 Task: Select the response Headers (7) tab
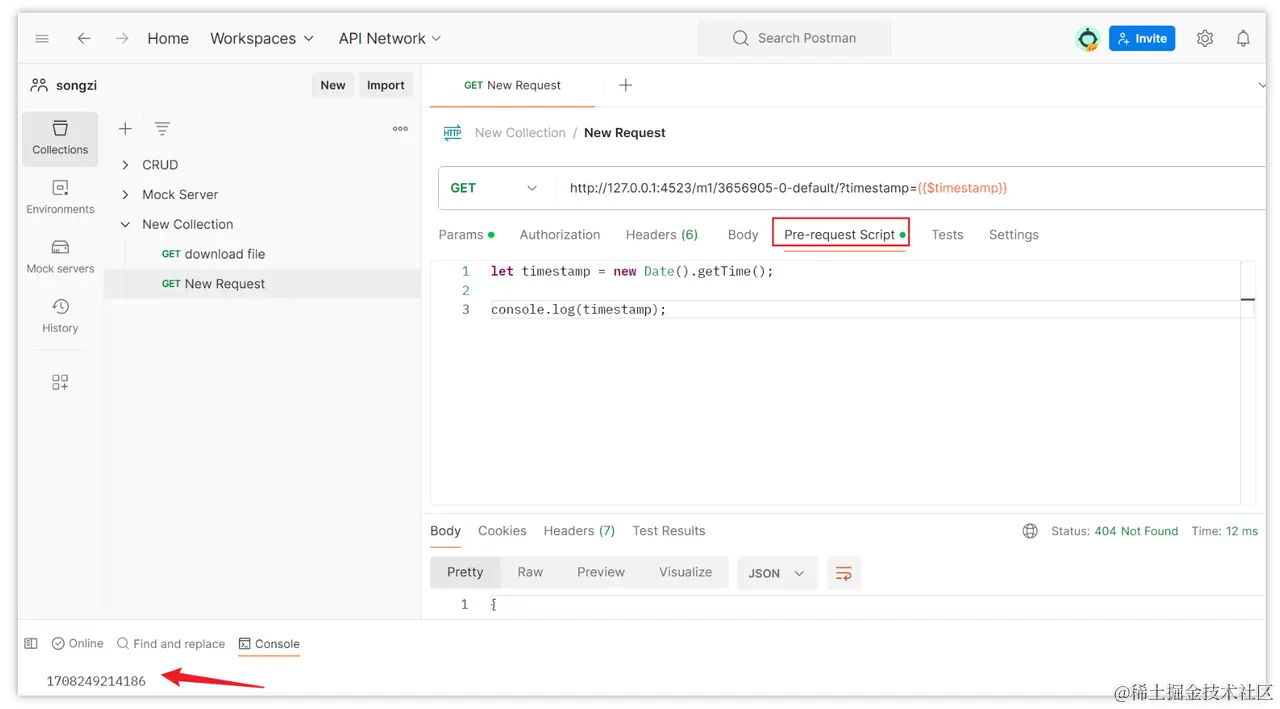click(x=579, y=531)
